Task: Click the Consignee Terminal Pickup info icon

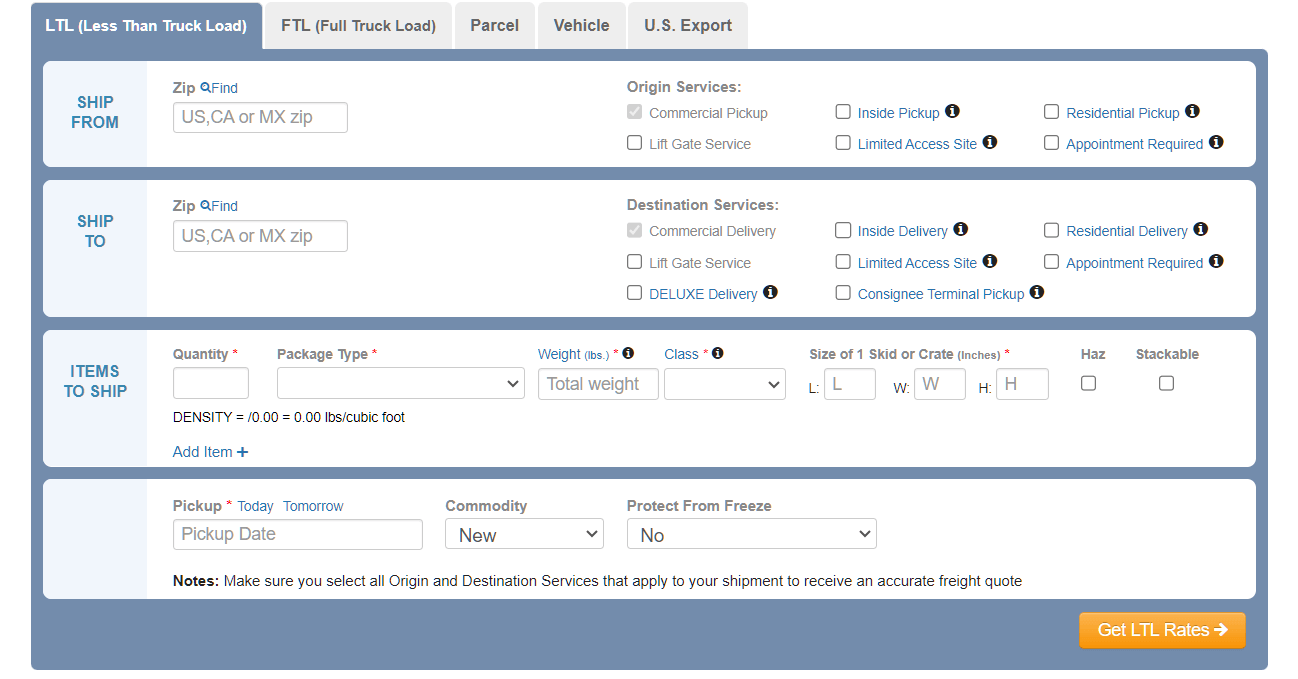Action: pos(1036,292)
